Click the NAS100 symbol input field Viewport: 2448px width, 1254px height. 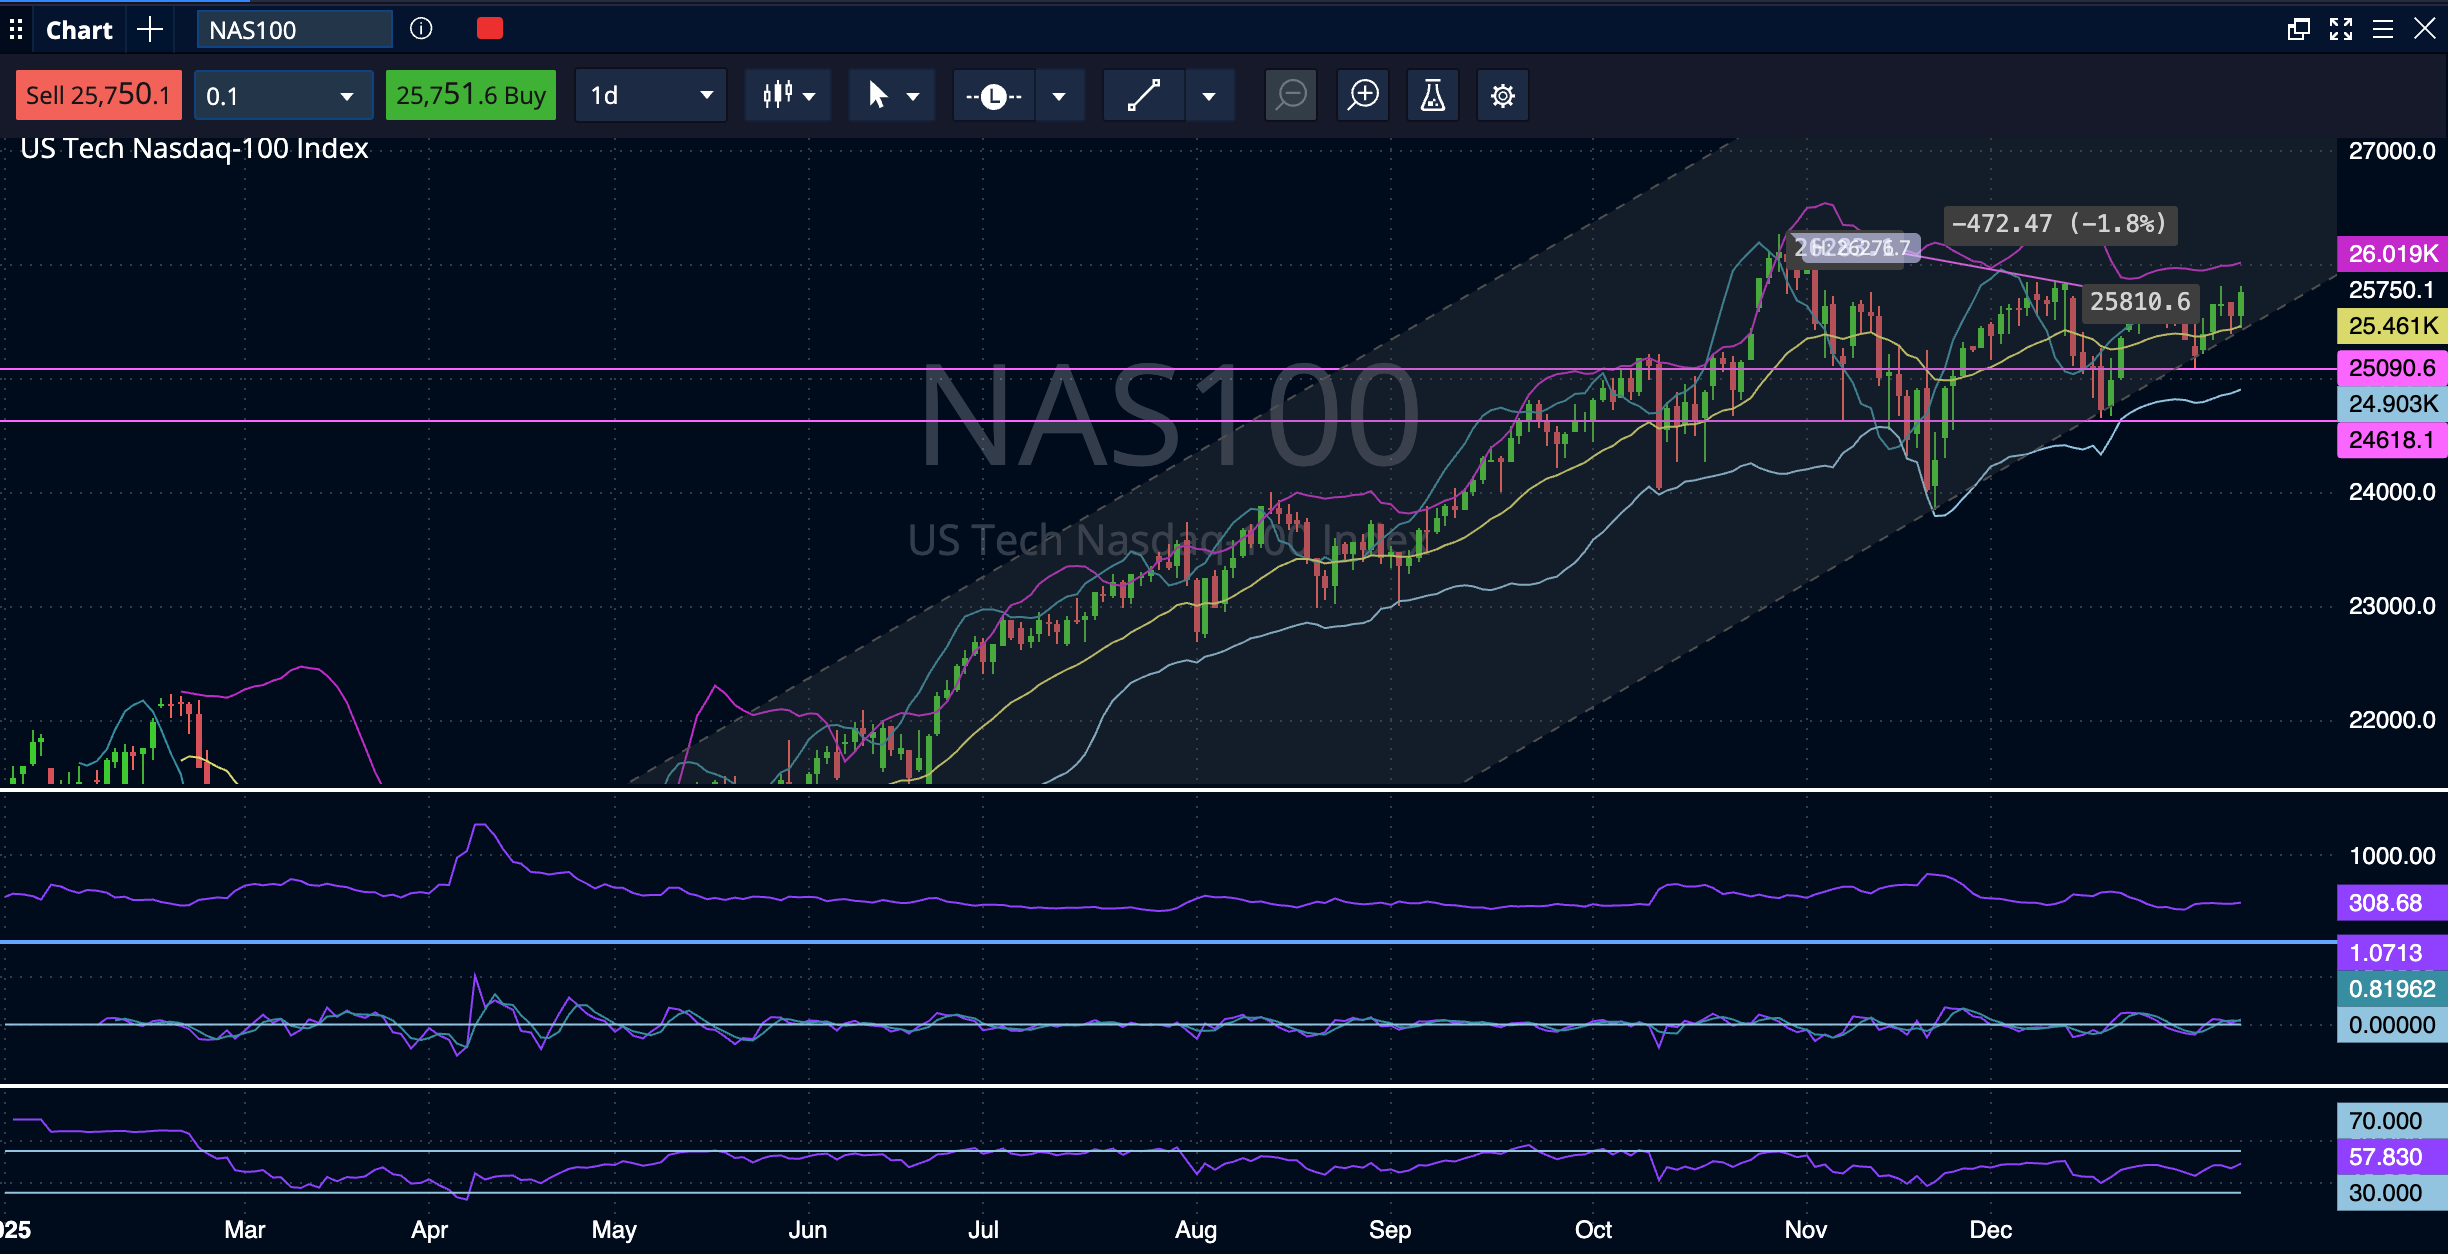click(x=293, y=29)
